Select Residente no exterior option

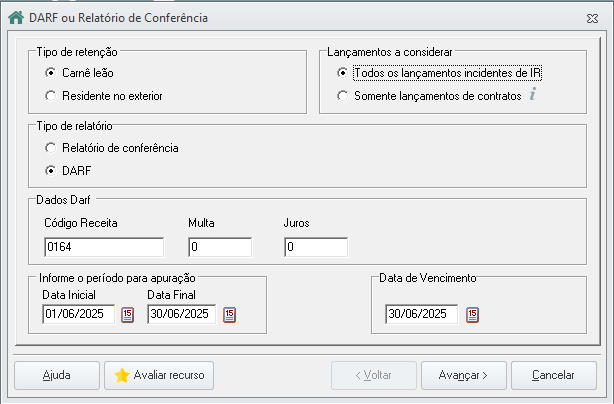pos(50,96)
